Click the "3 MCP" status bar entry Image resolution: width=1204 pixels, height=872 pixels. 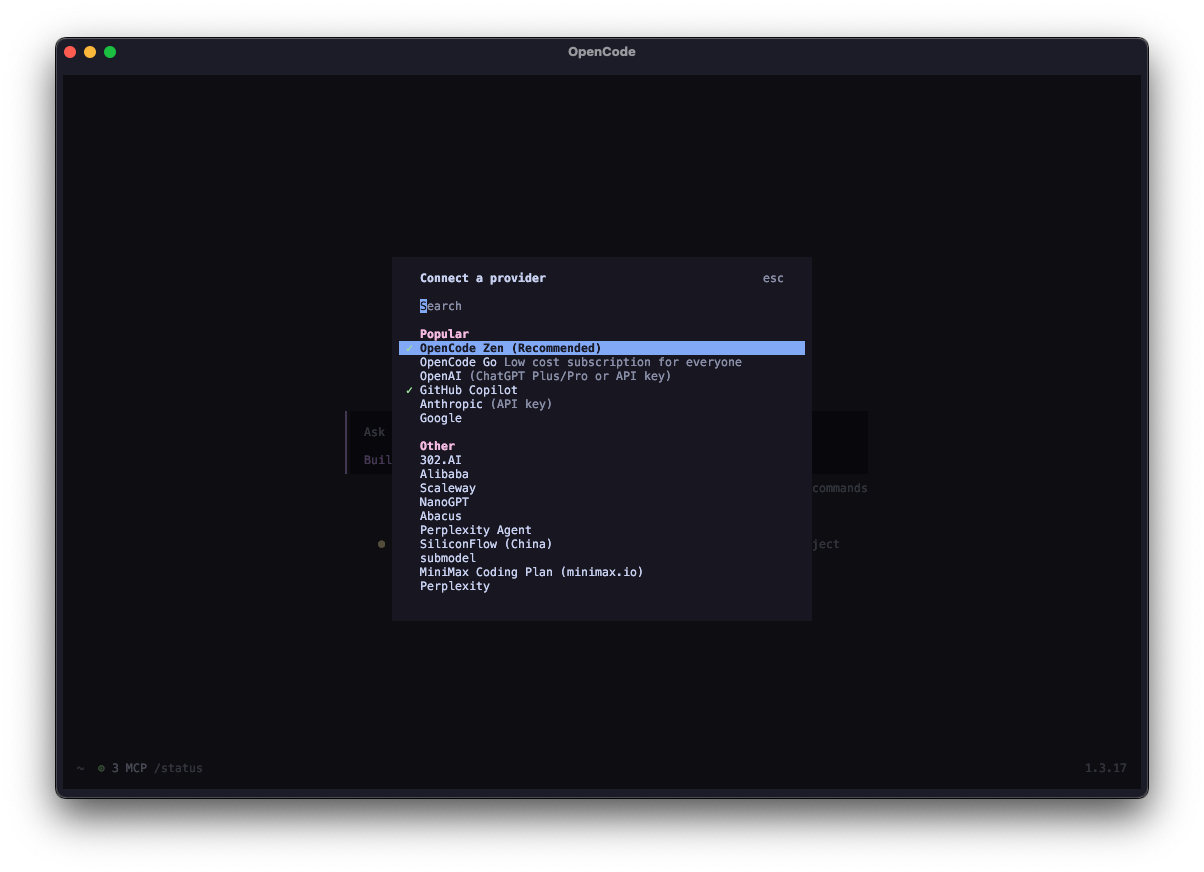coord(129,768)
